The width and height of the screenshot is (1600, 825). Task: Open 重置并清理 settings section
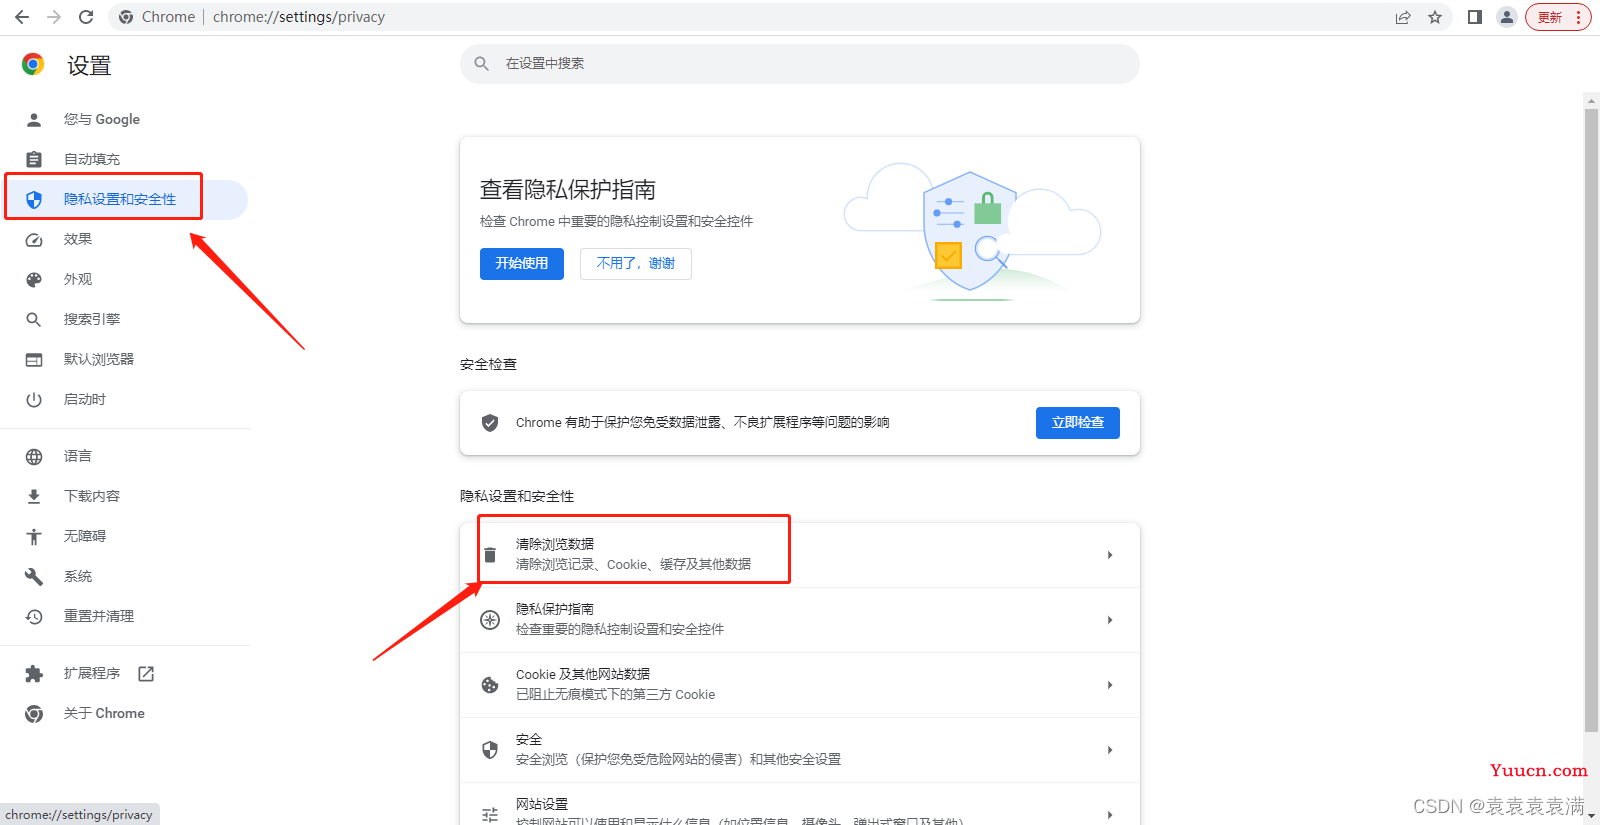[124, 616]
